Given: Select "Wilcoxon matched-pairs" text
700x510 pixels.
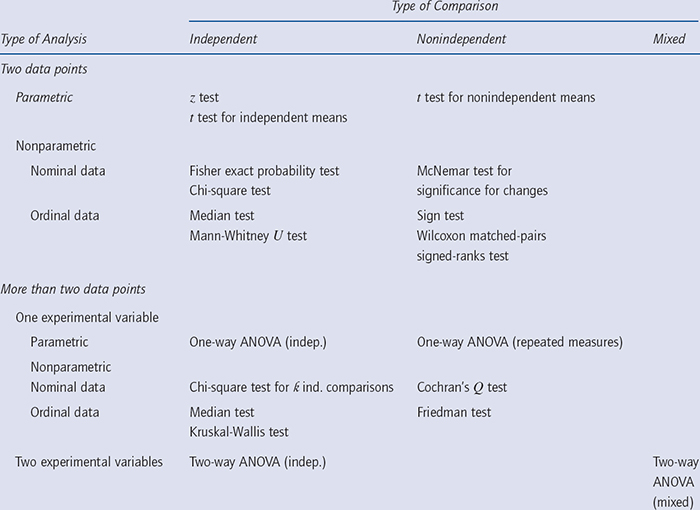Looking at the screenshot, I should point(479,236).
